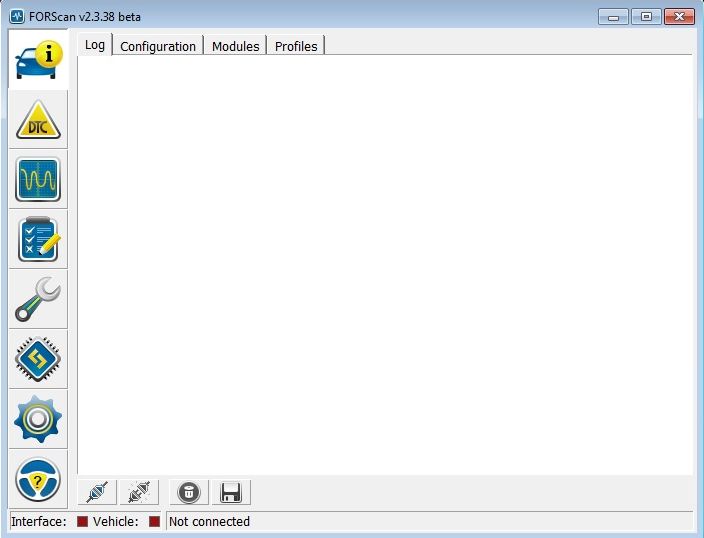704x538 pixels.
Task: Switch to the Log tab
Action: (x=95, y=45)
